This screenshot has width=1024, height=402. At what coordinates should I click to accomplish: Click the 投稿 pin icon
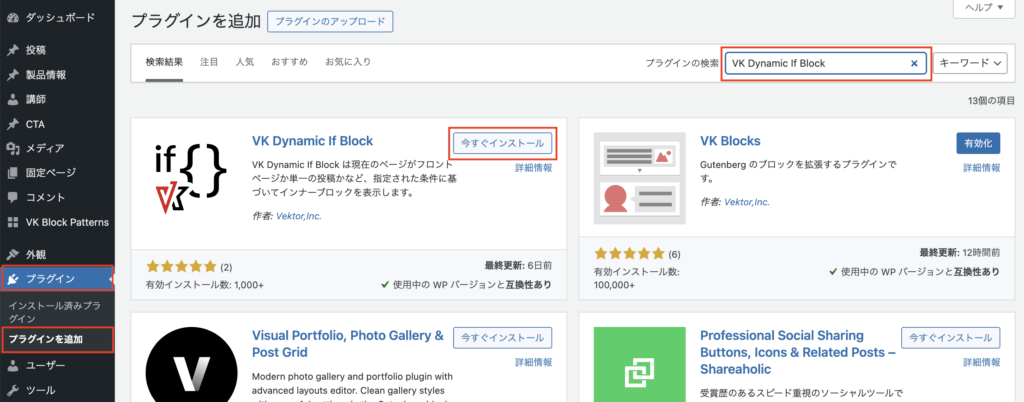[12, 50]
